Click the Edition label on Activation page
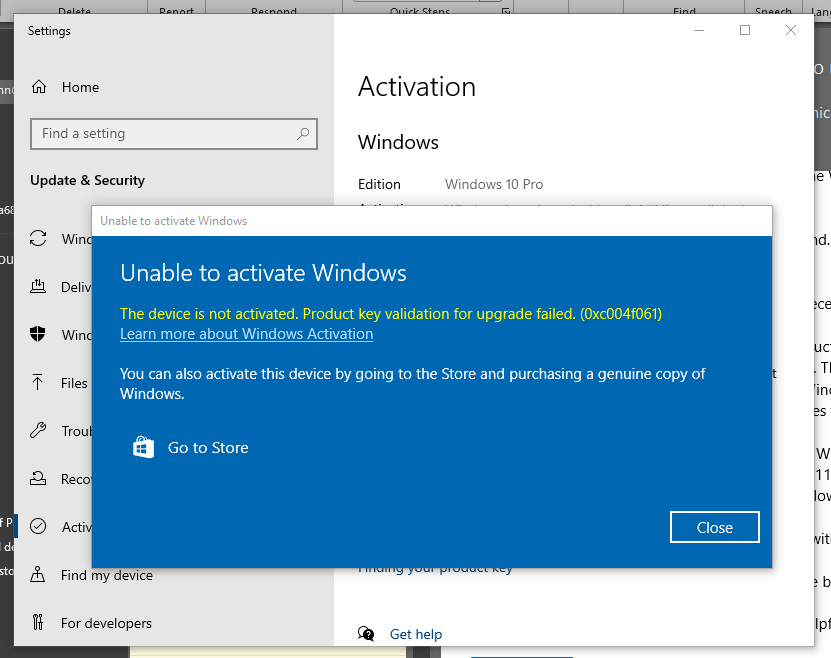This screenshot has height=658, width=831. (379, 184)
